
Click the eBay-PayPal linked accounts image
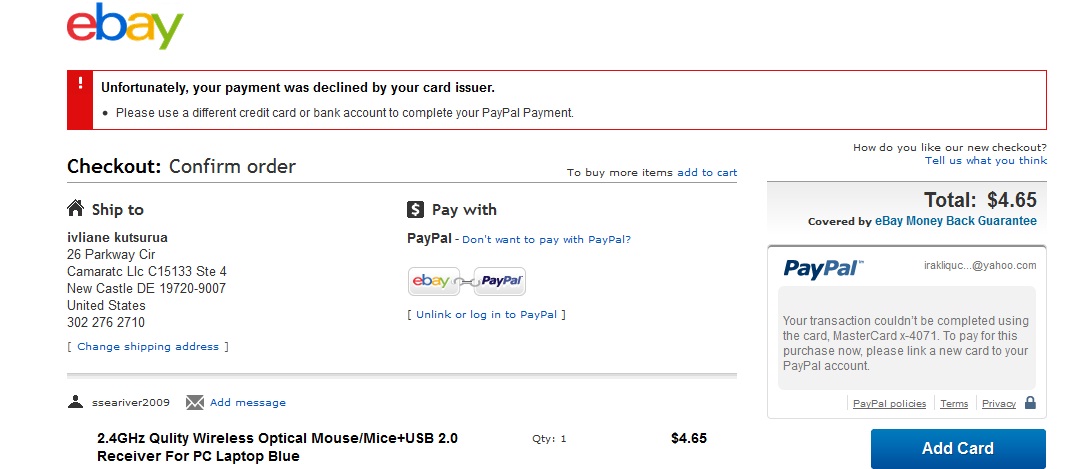point(467,281)
